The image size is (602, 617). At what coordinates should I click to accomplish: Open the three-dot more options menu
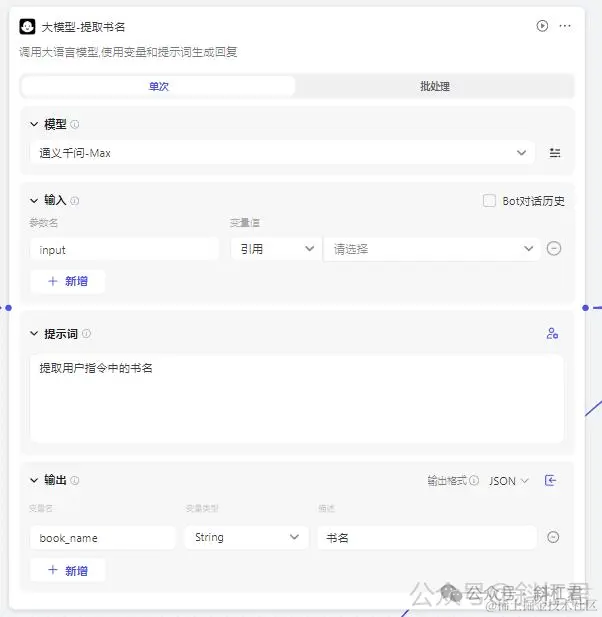[565, 26]
